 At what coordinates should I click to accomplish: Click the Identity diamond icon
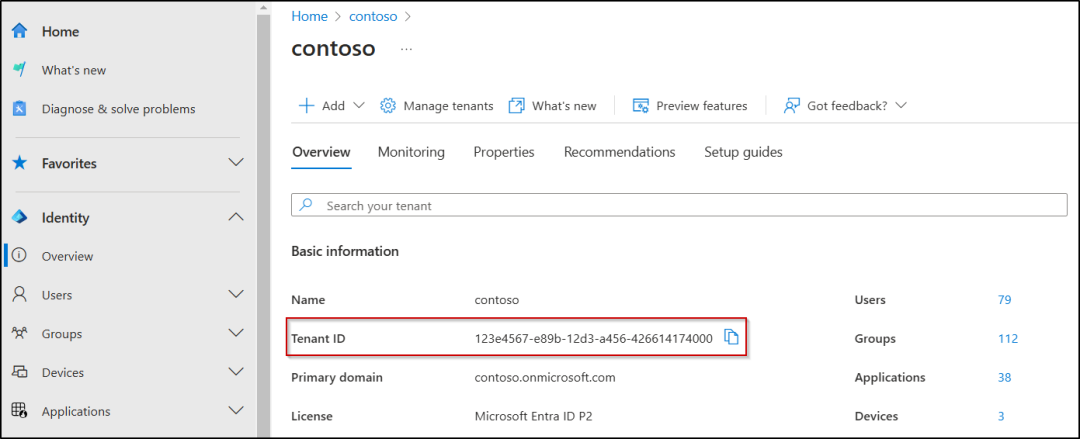pyautogui.click(x=19, y=218)
